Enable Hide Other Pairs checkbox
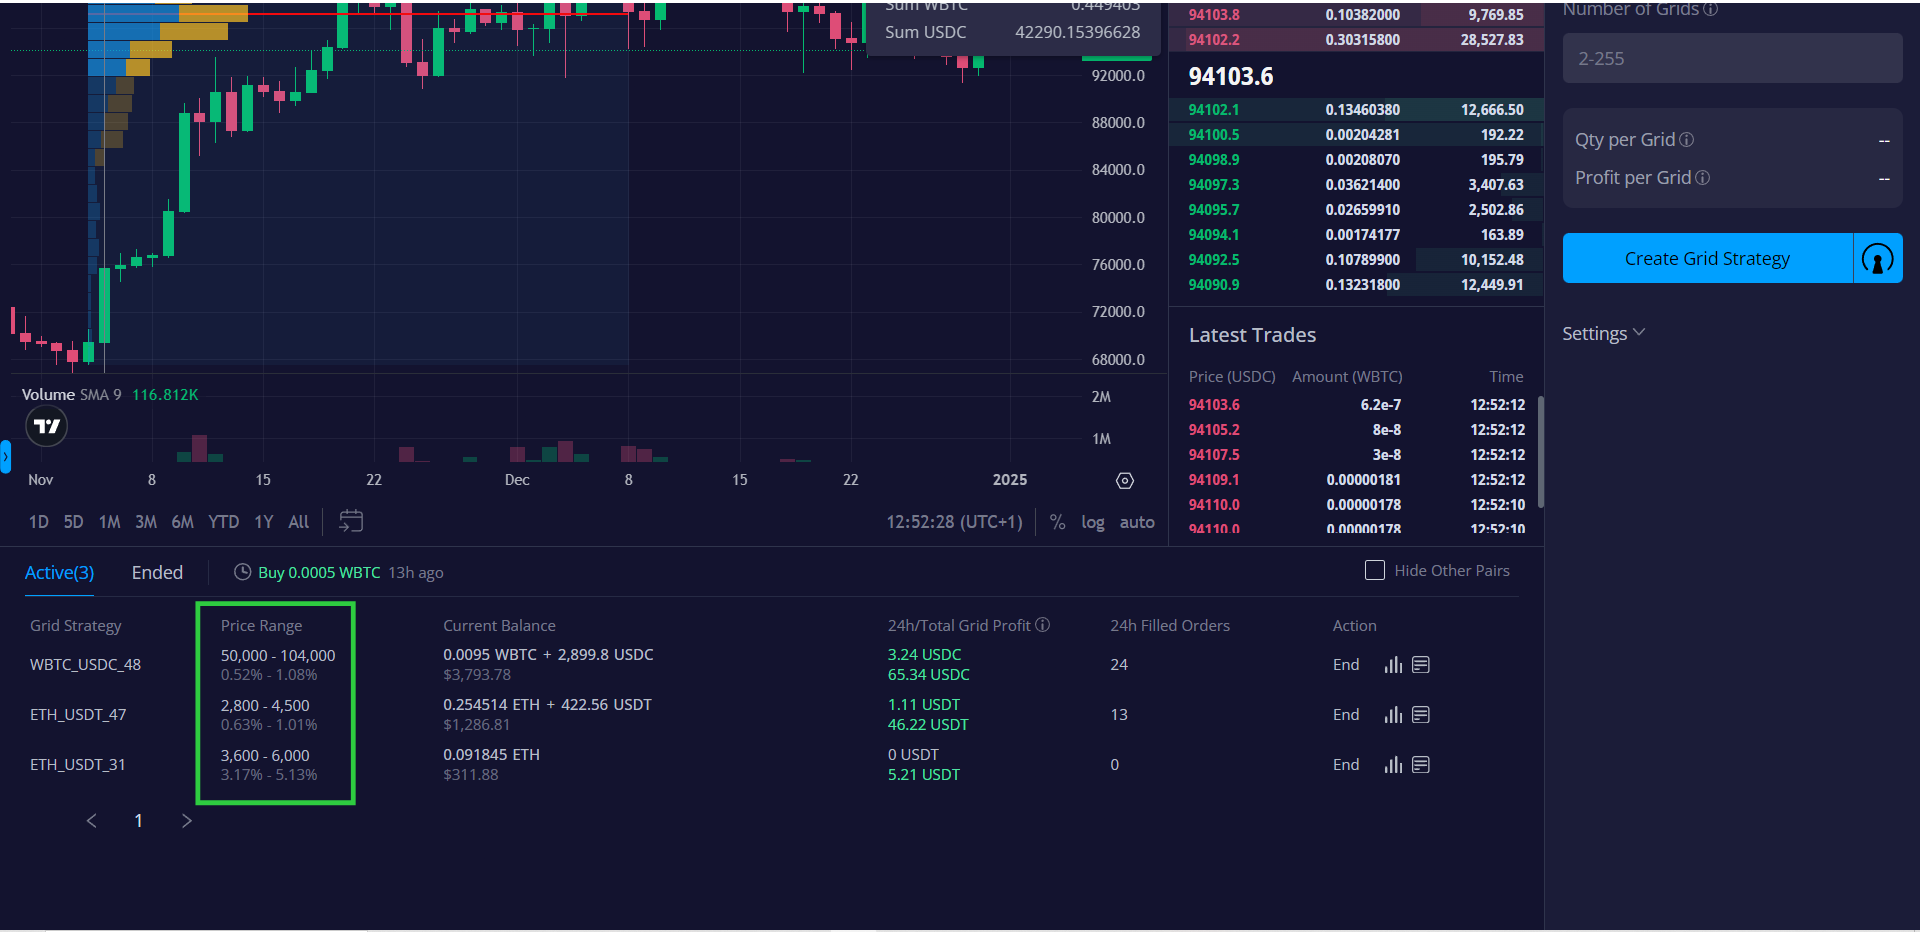 tap(1375, 570)
